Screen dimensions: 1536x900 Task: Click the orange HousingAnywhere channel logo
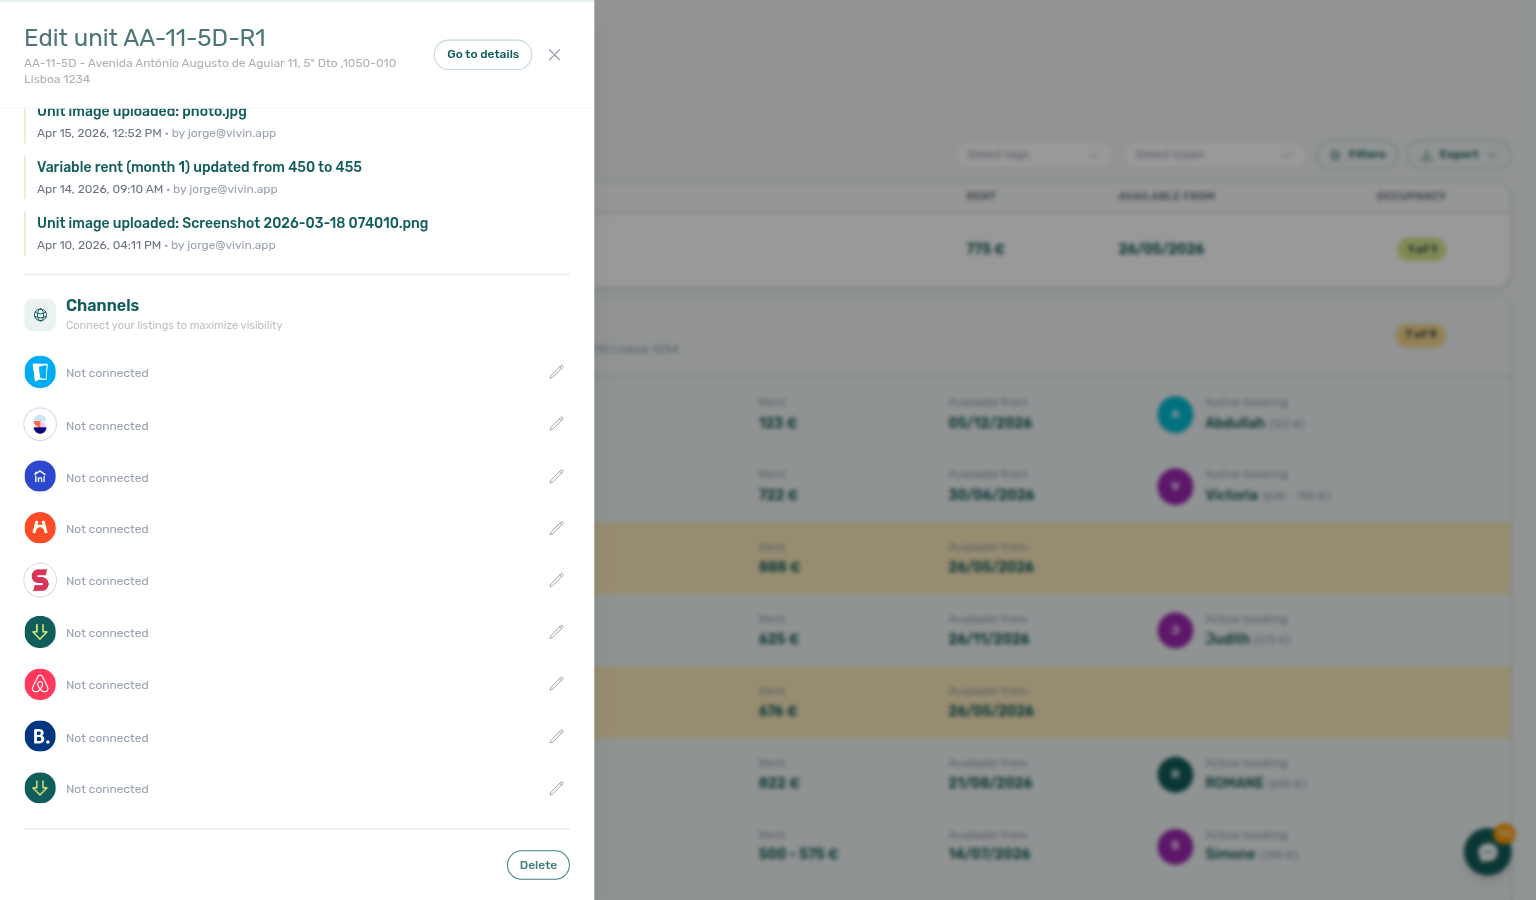click(40, 528)
